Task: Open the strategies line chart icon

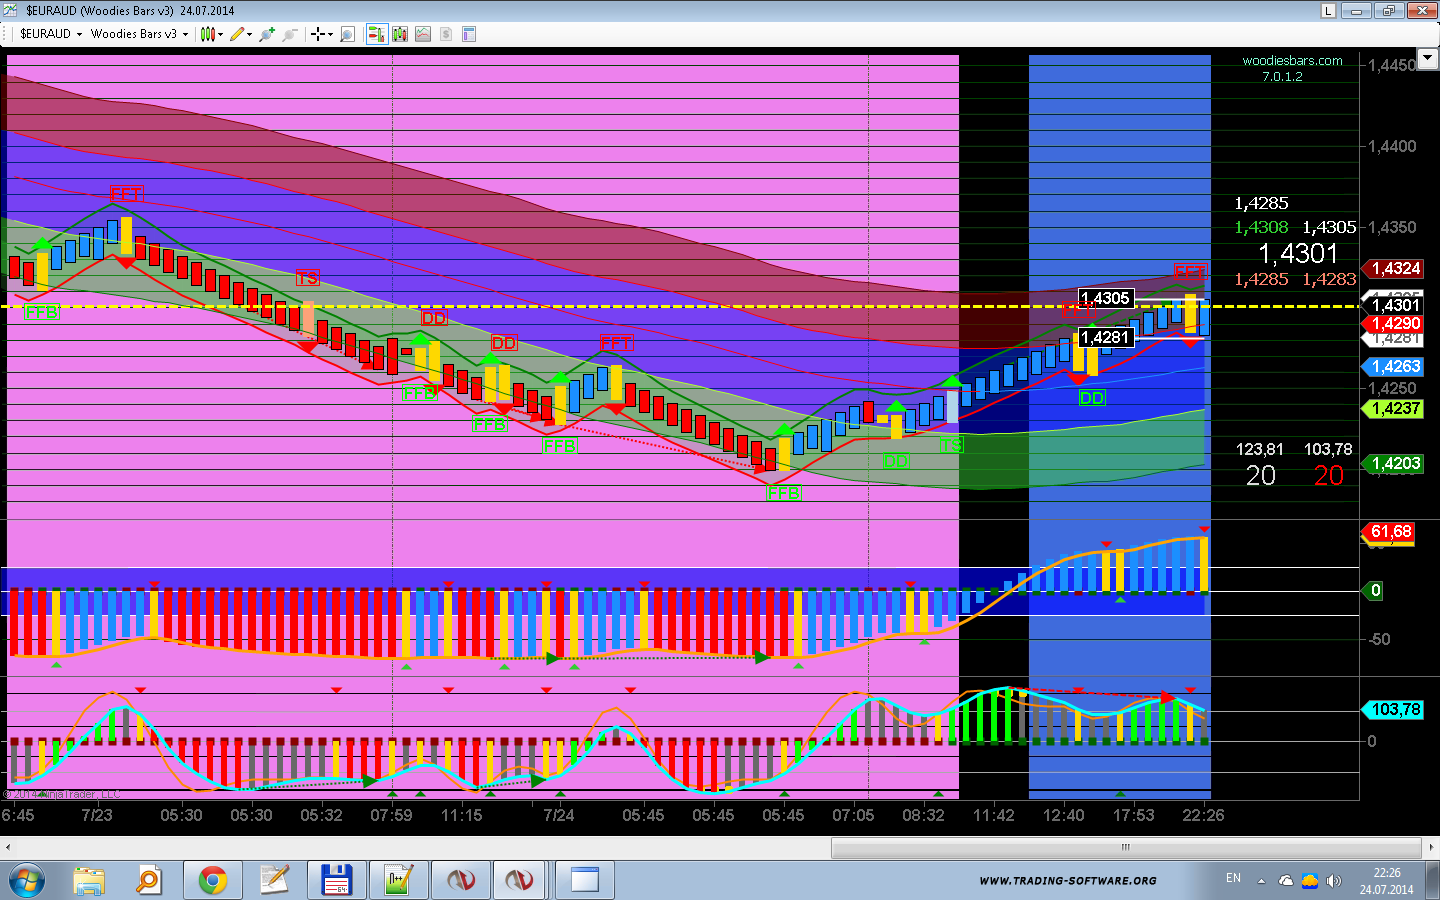Action: coord(423,34)
